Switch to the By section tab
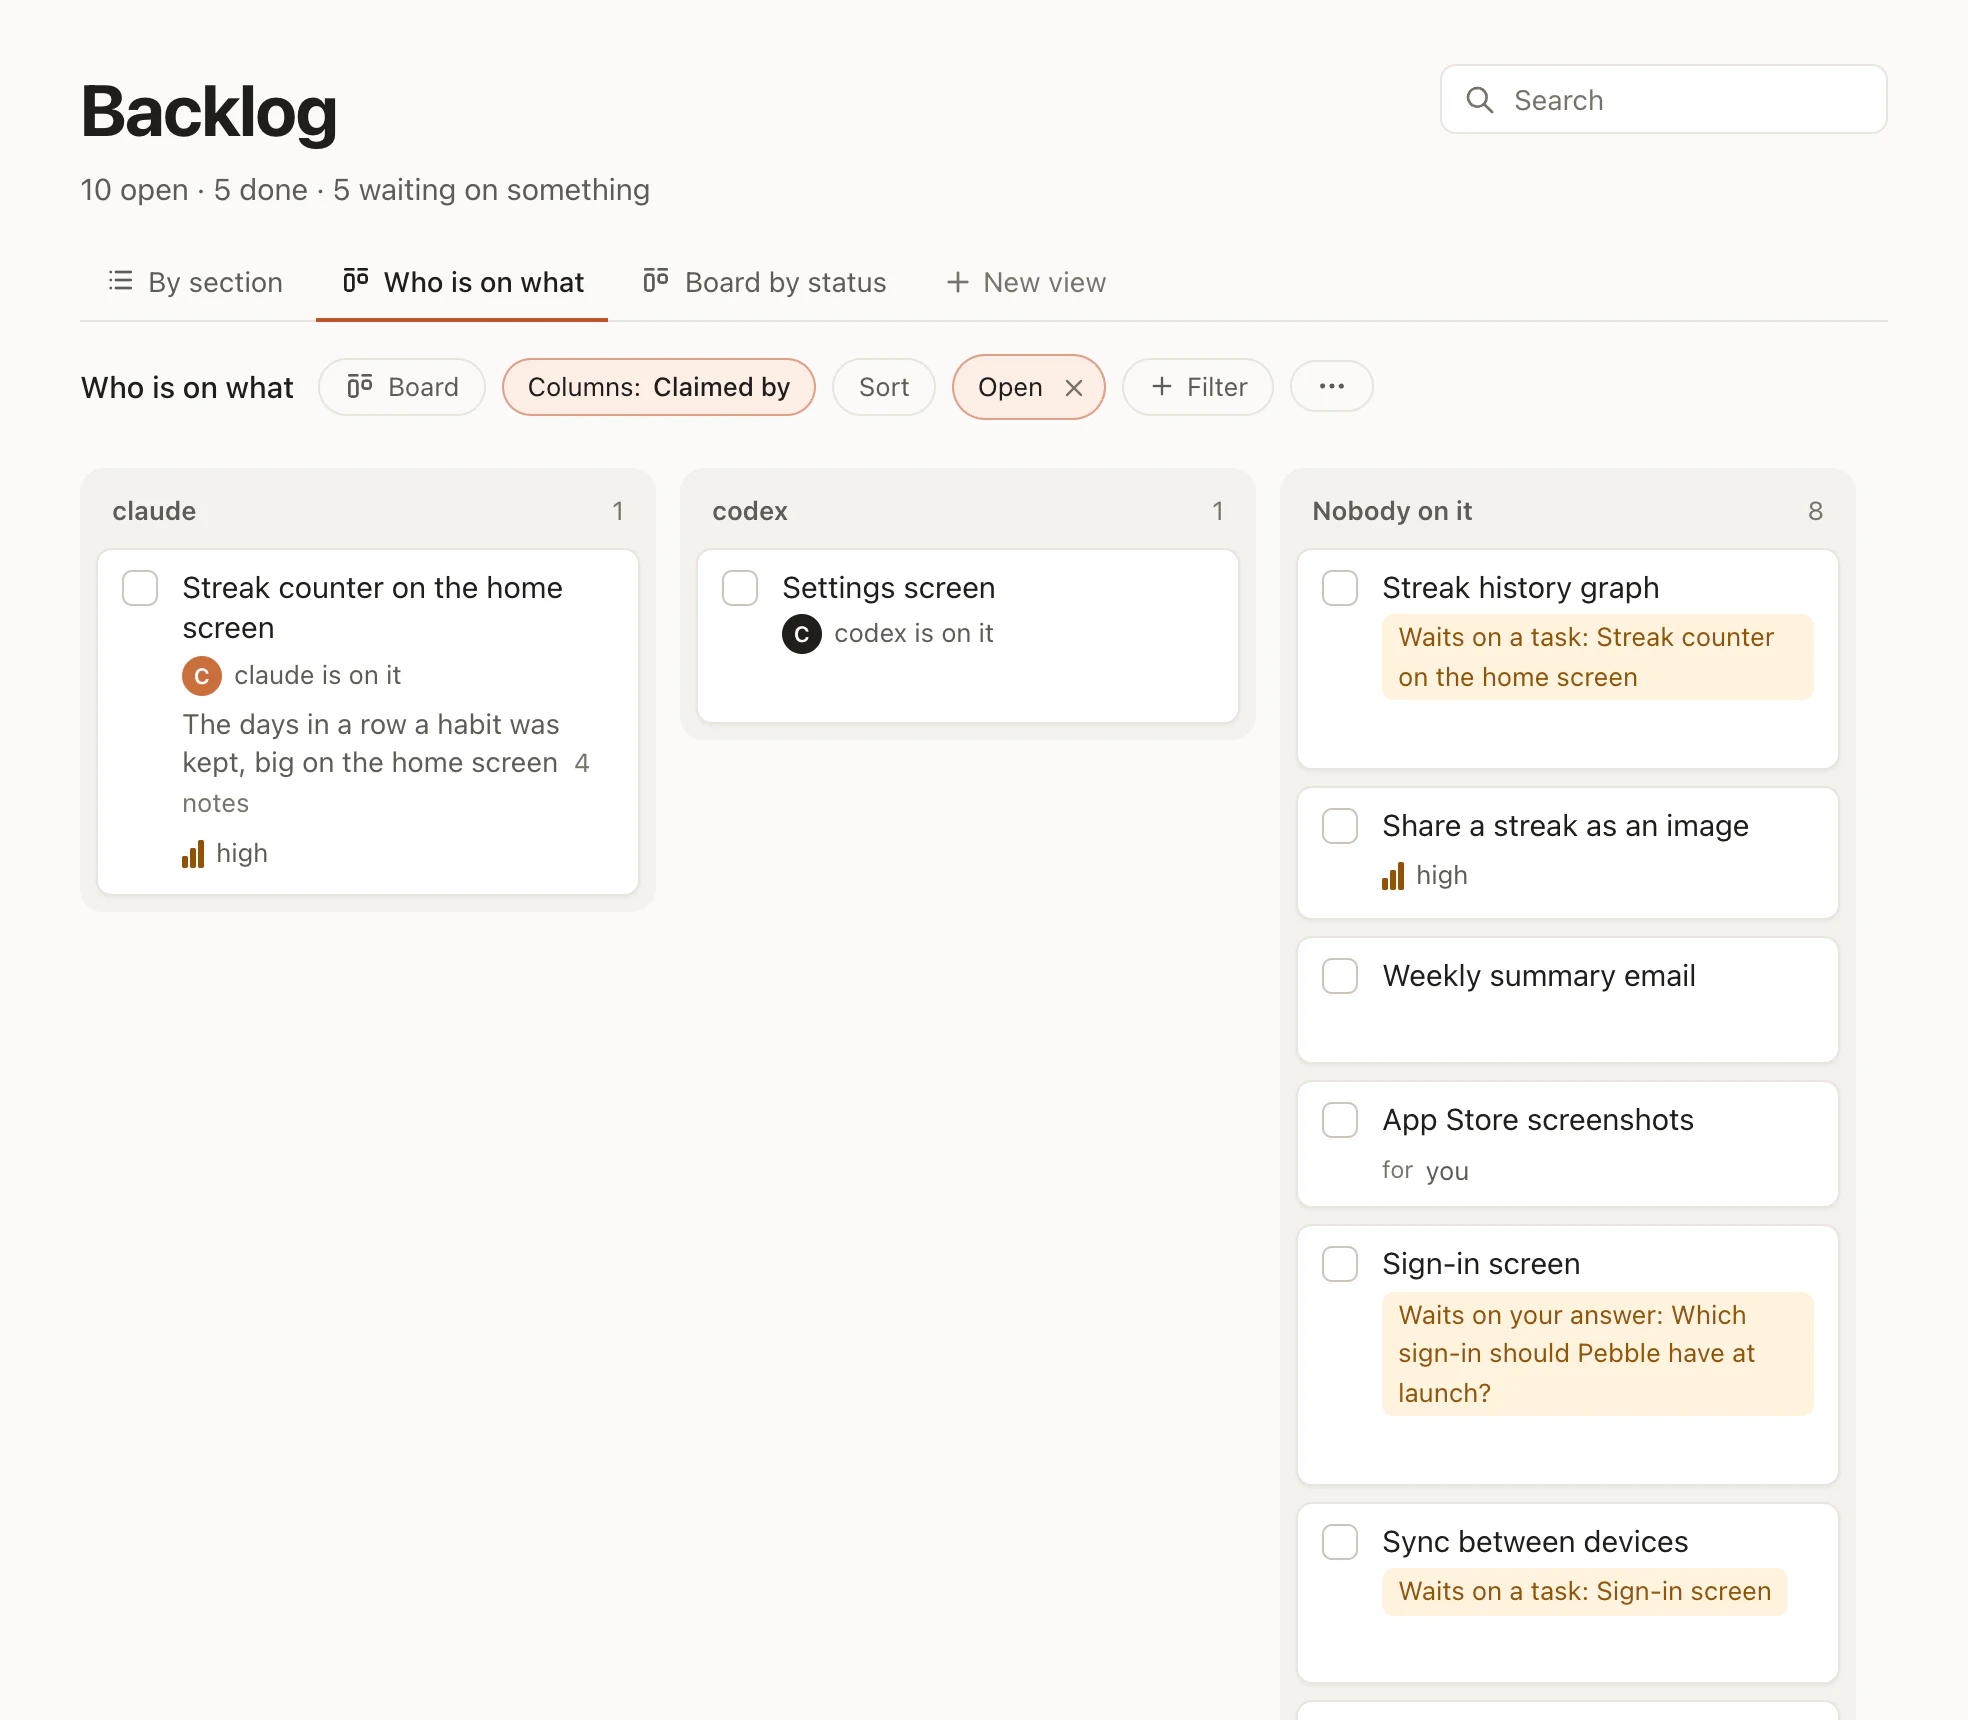 [x=196, y=282]
